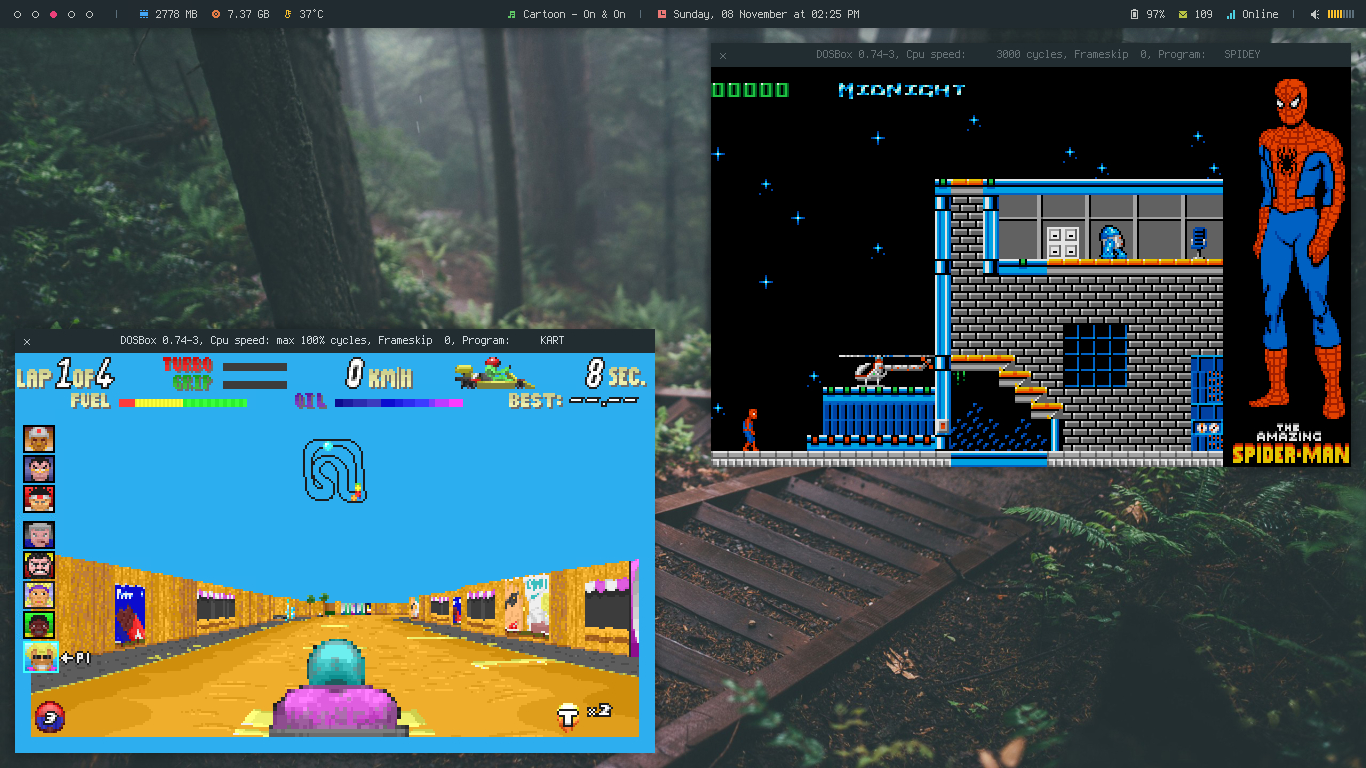1366x768 pixels.
Task: Click the large Spider-Man portrait artwork
Action: pyautogui.click(x=1299, y=247)
